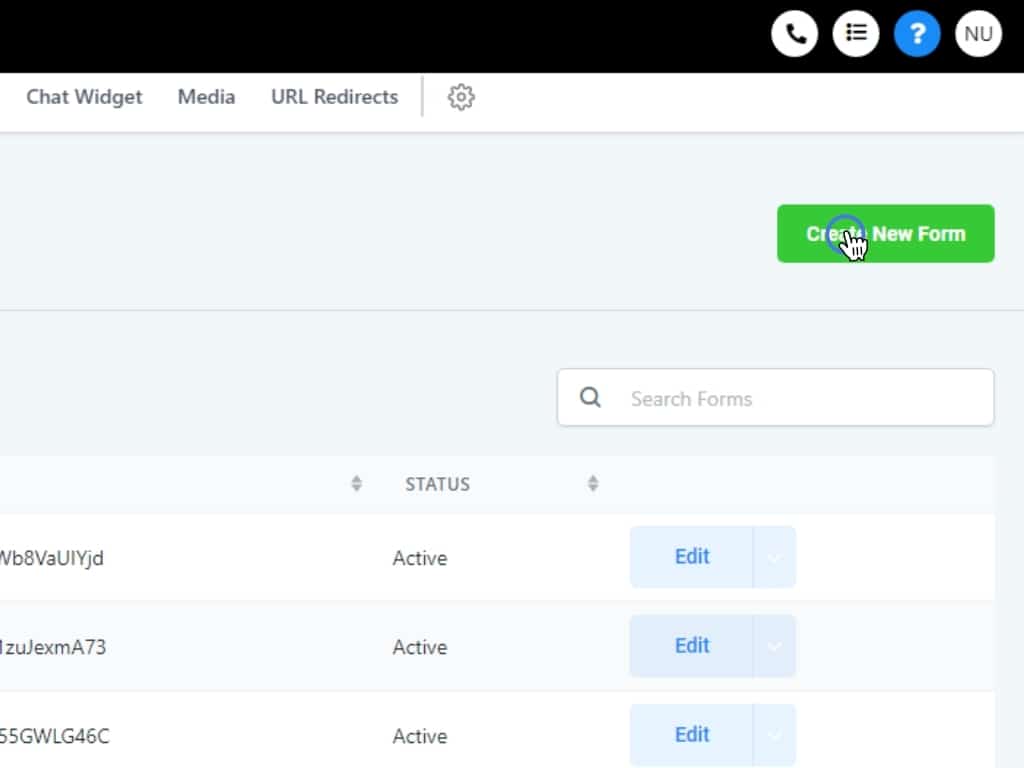This screenshot has height=768, width=1024.
Task: Edit the form ending in zuJexmA73
Action: click(691, 646)
